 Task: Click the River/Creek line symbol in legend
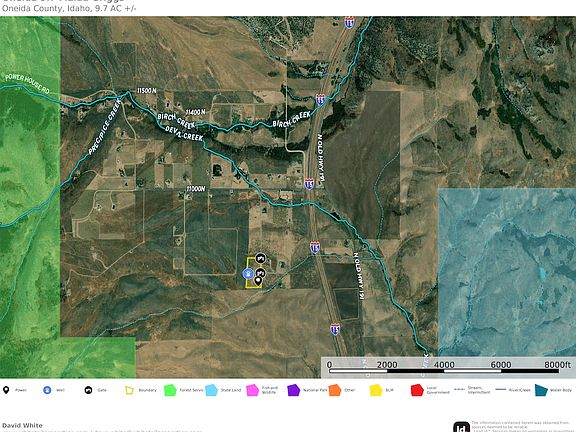point(501,389)
